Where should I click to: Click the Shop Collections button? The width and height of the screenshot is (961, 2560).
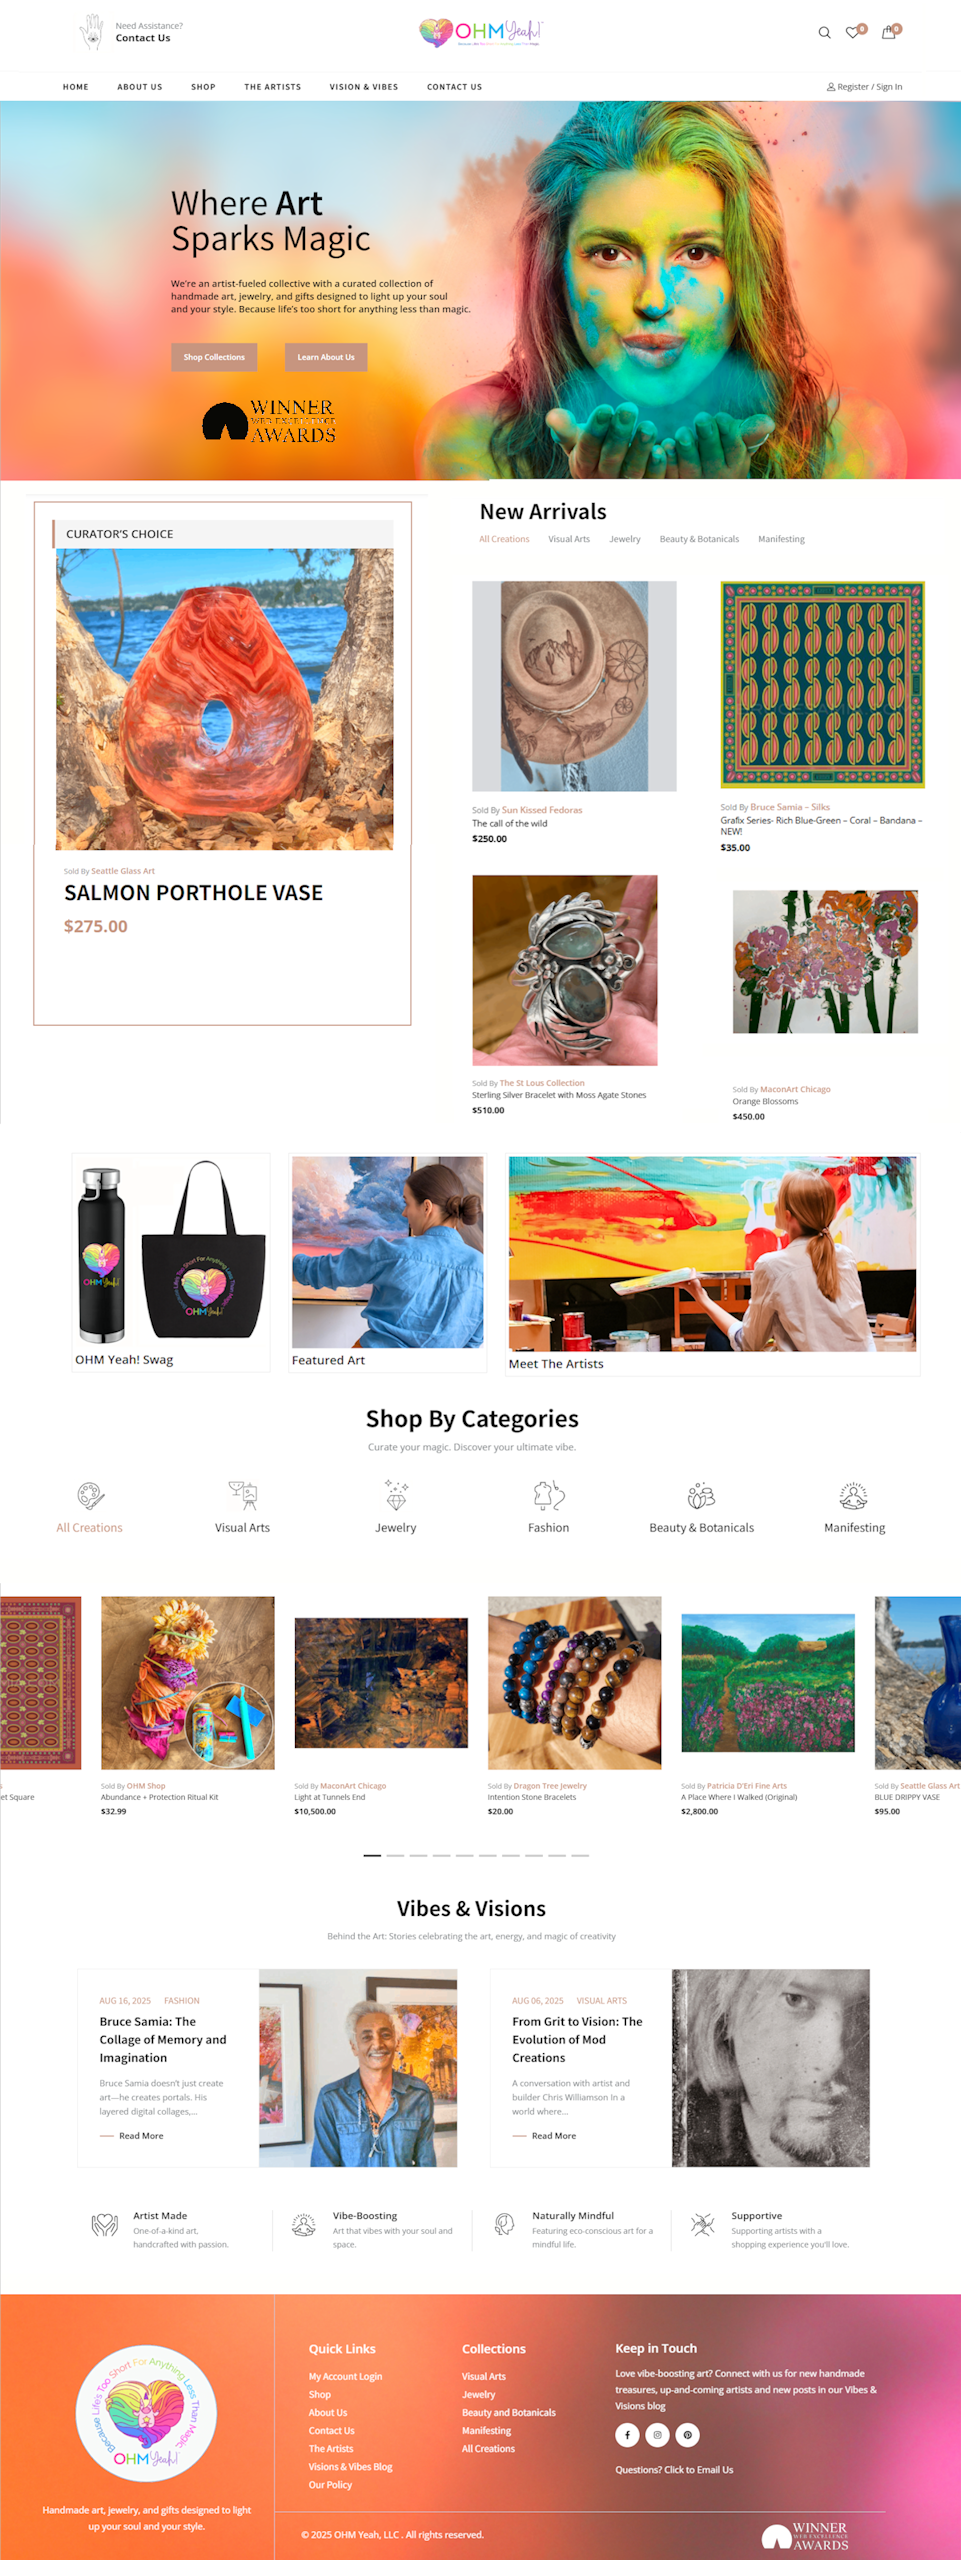(214, 357)
